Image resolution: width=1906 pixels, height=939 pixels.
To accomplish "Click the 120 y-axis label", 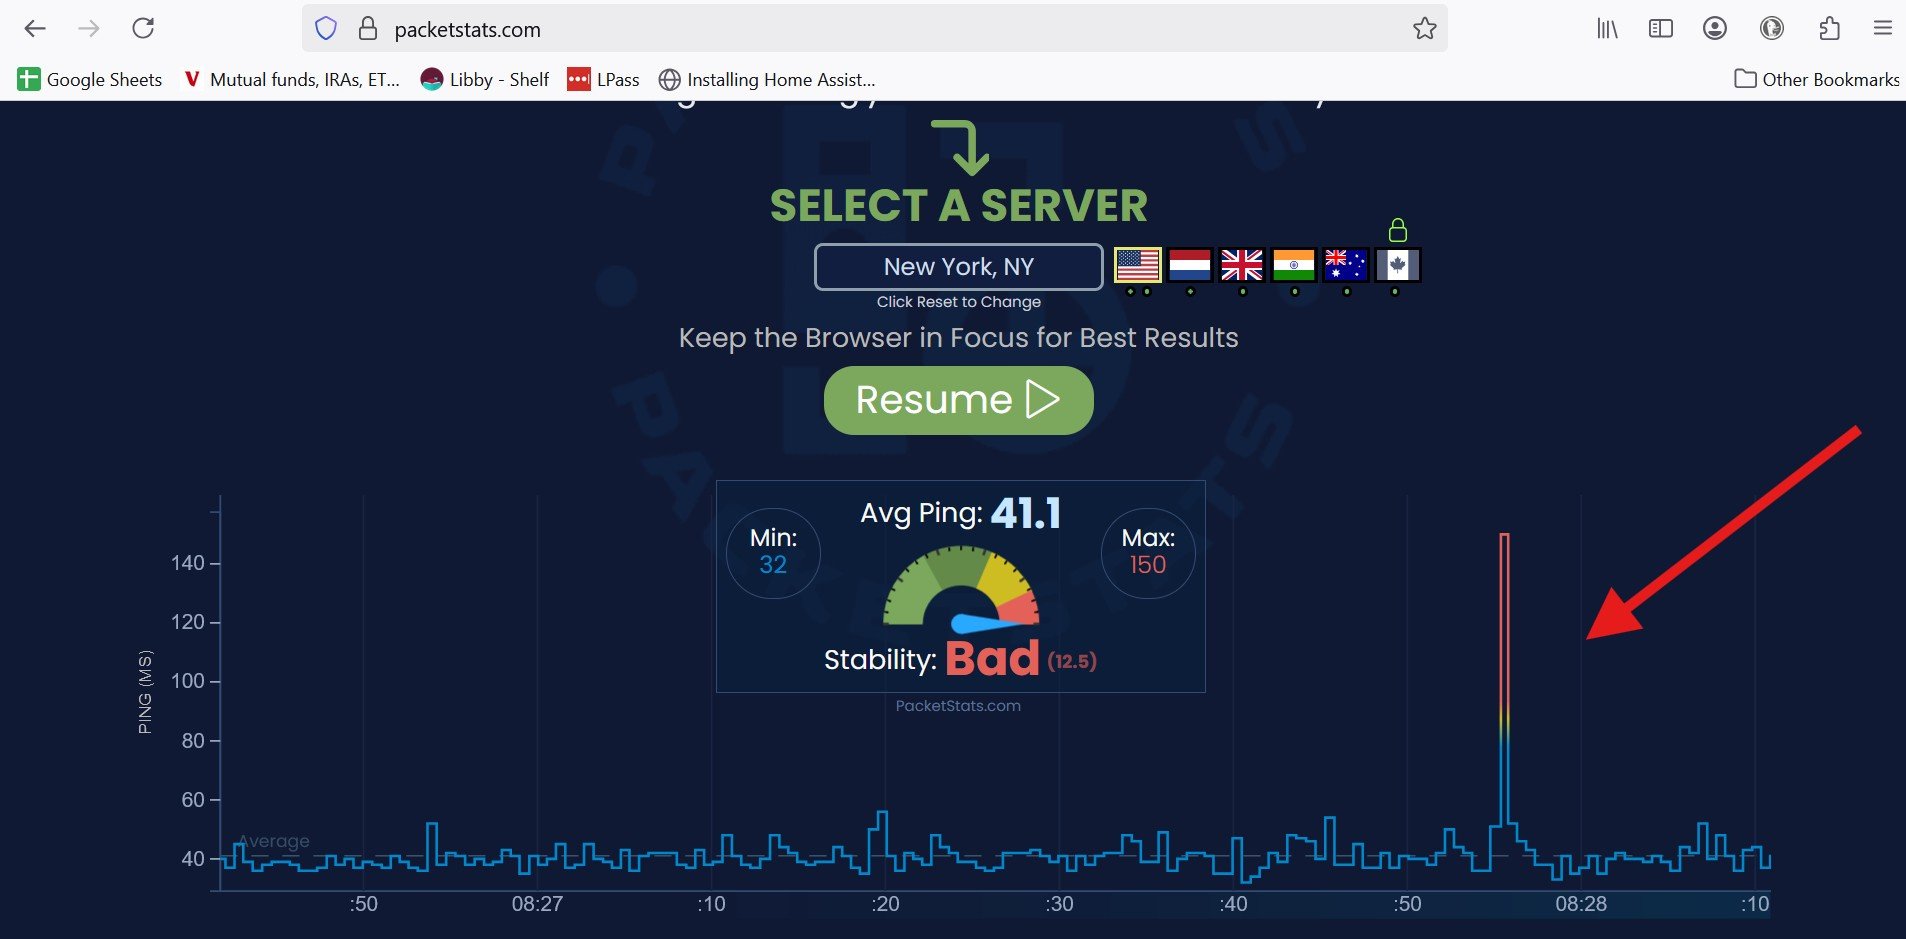I will 188,622.
